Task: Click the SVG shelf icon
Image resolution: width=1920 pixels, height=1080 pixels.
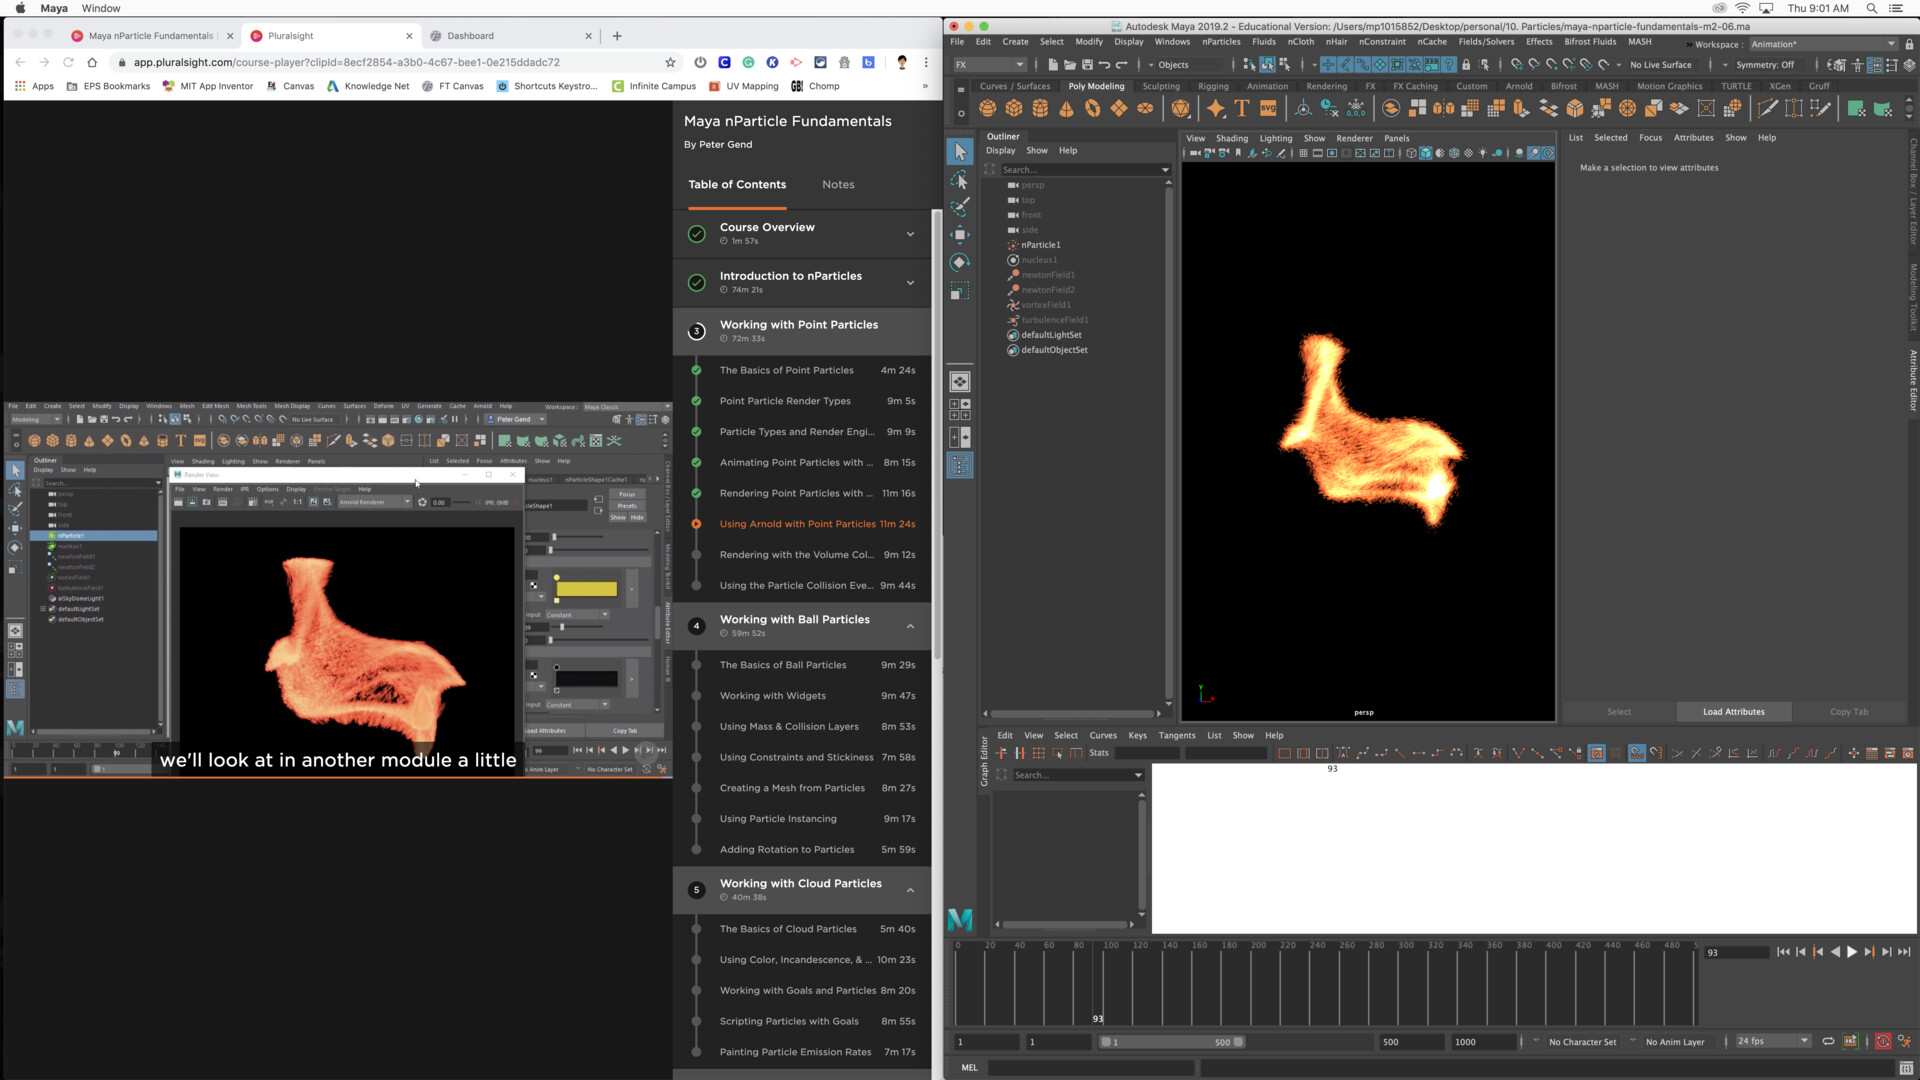Action: [1268, 108]
